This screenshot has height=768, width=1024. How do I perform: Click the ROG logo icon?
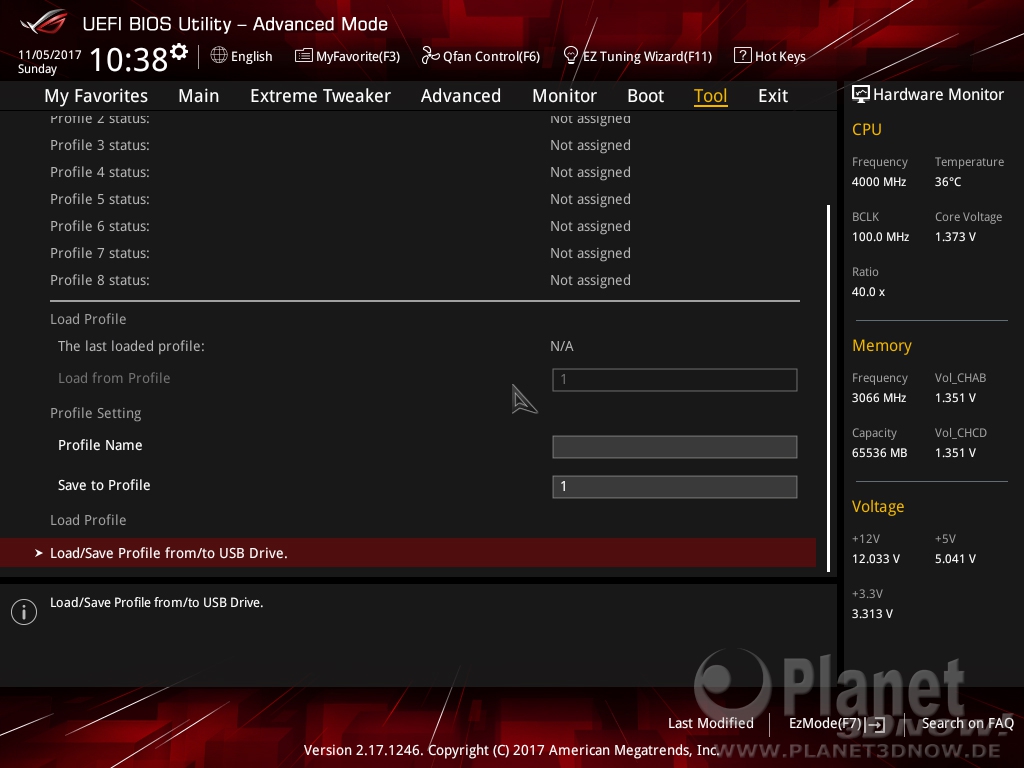(x=44, y=23)
